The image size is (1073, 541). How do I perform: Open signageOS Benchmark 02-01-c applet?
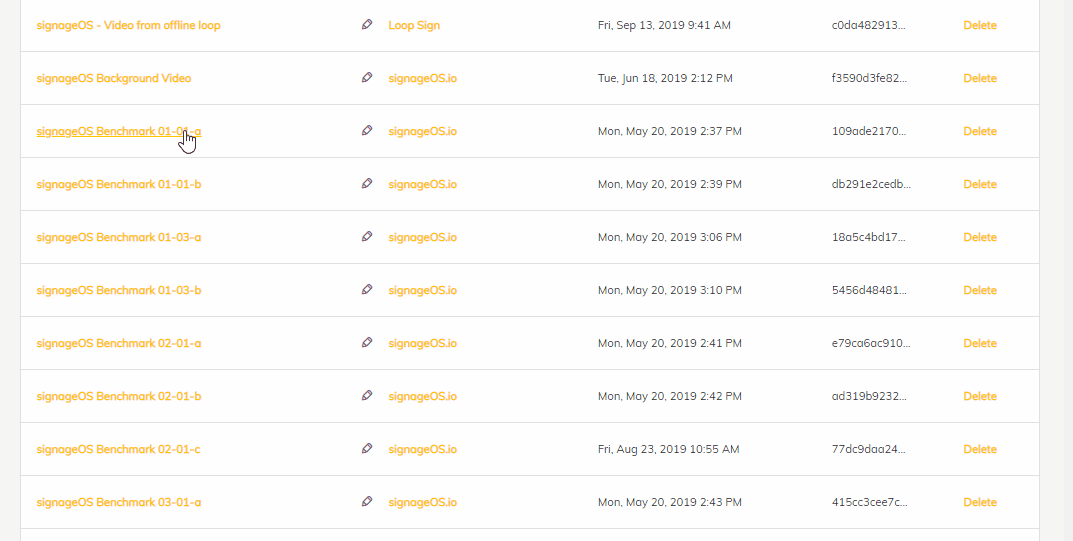coord(118,449)
